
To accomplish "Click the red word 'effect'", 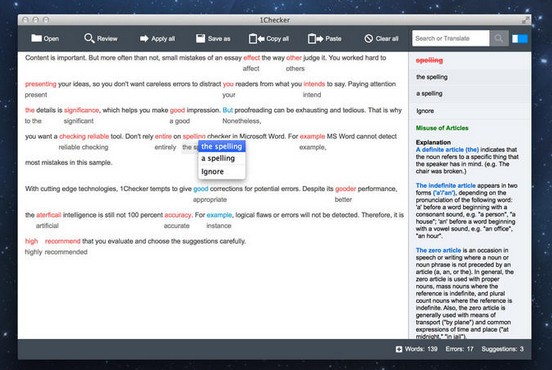I will coord(251,58).
